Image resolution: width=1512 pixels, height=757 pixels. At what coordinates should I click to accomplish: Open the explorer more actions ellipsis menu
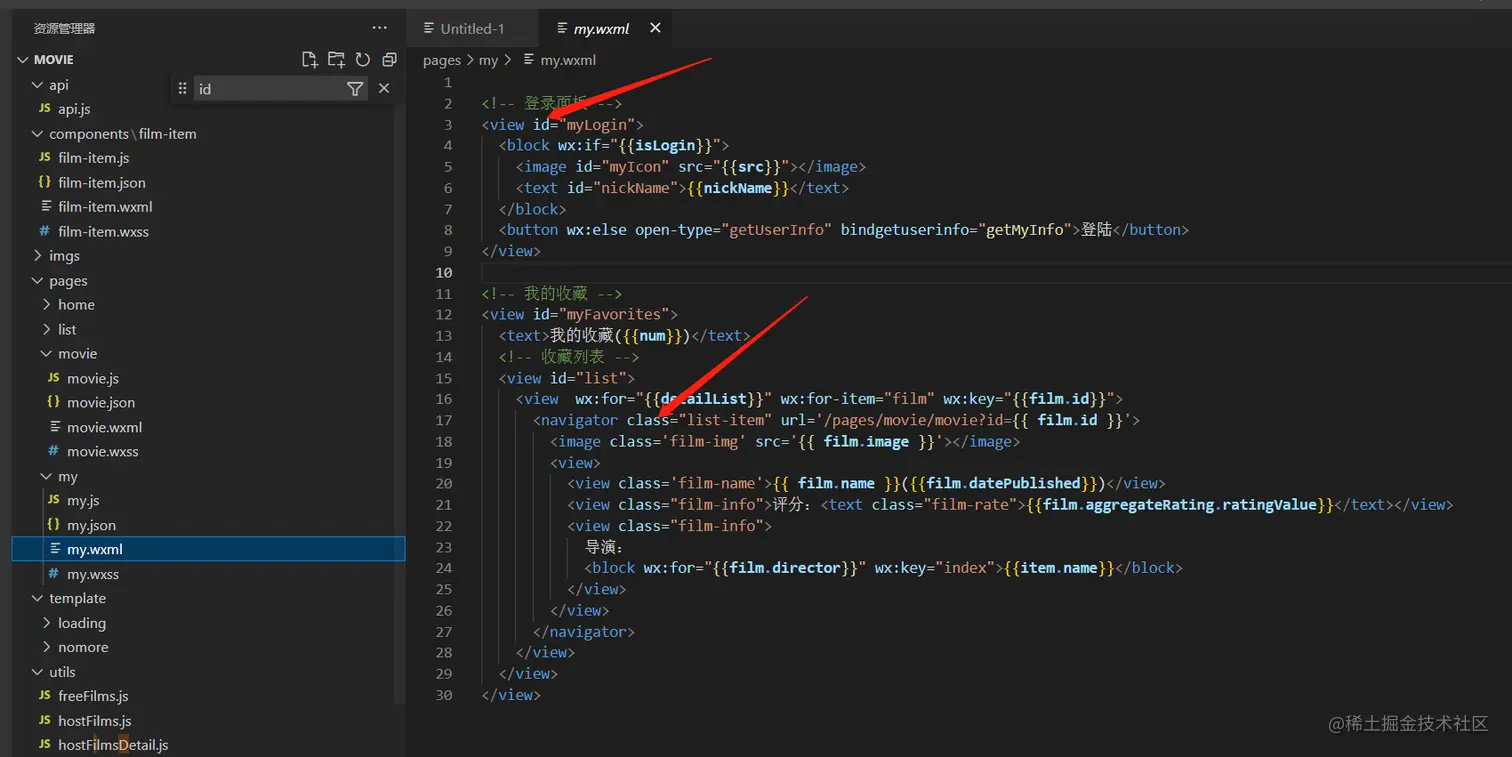tap(379, 28)
